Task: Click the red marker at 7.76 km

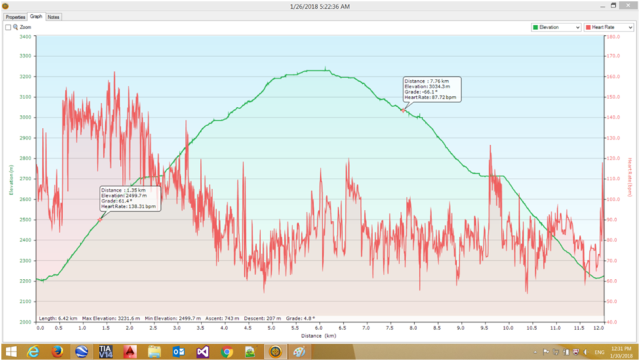Action: 403,111
